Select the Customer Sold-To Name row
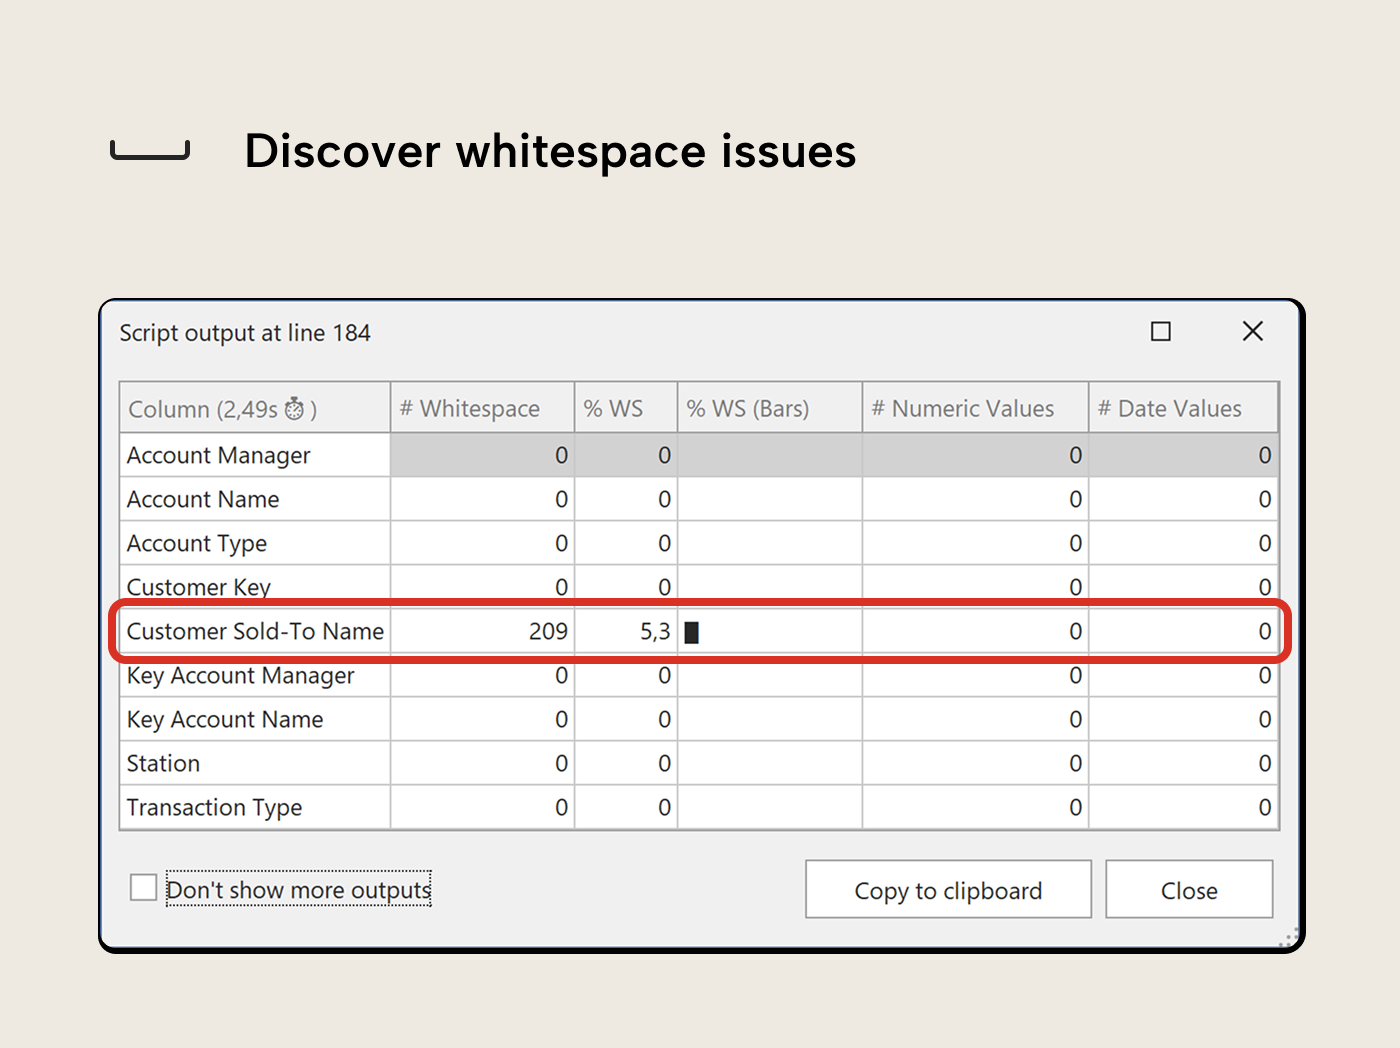The width and height of the screenshot is (1400, 1048). 255,631
